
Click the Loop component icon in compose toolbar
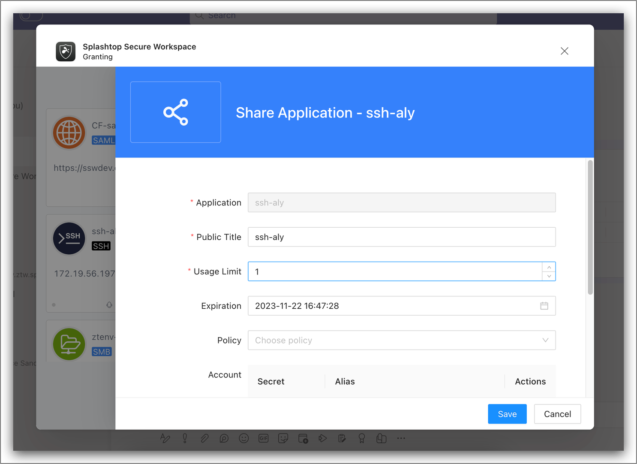224,438
